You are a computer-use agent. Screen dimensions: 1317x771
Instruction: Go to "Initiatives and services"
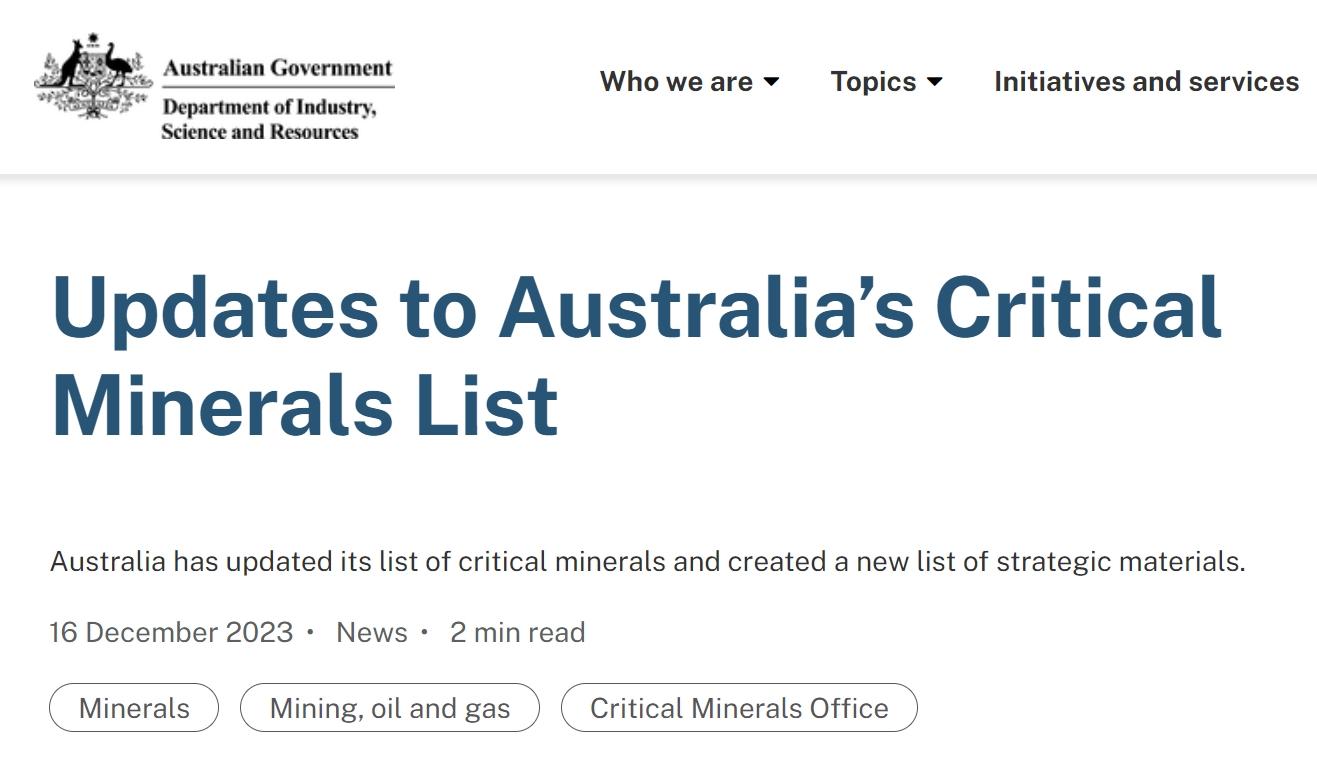(x=1146, y=82)
